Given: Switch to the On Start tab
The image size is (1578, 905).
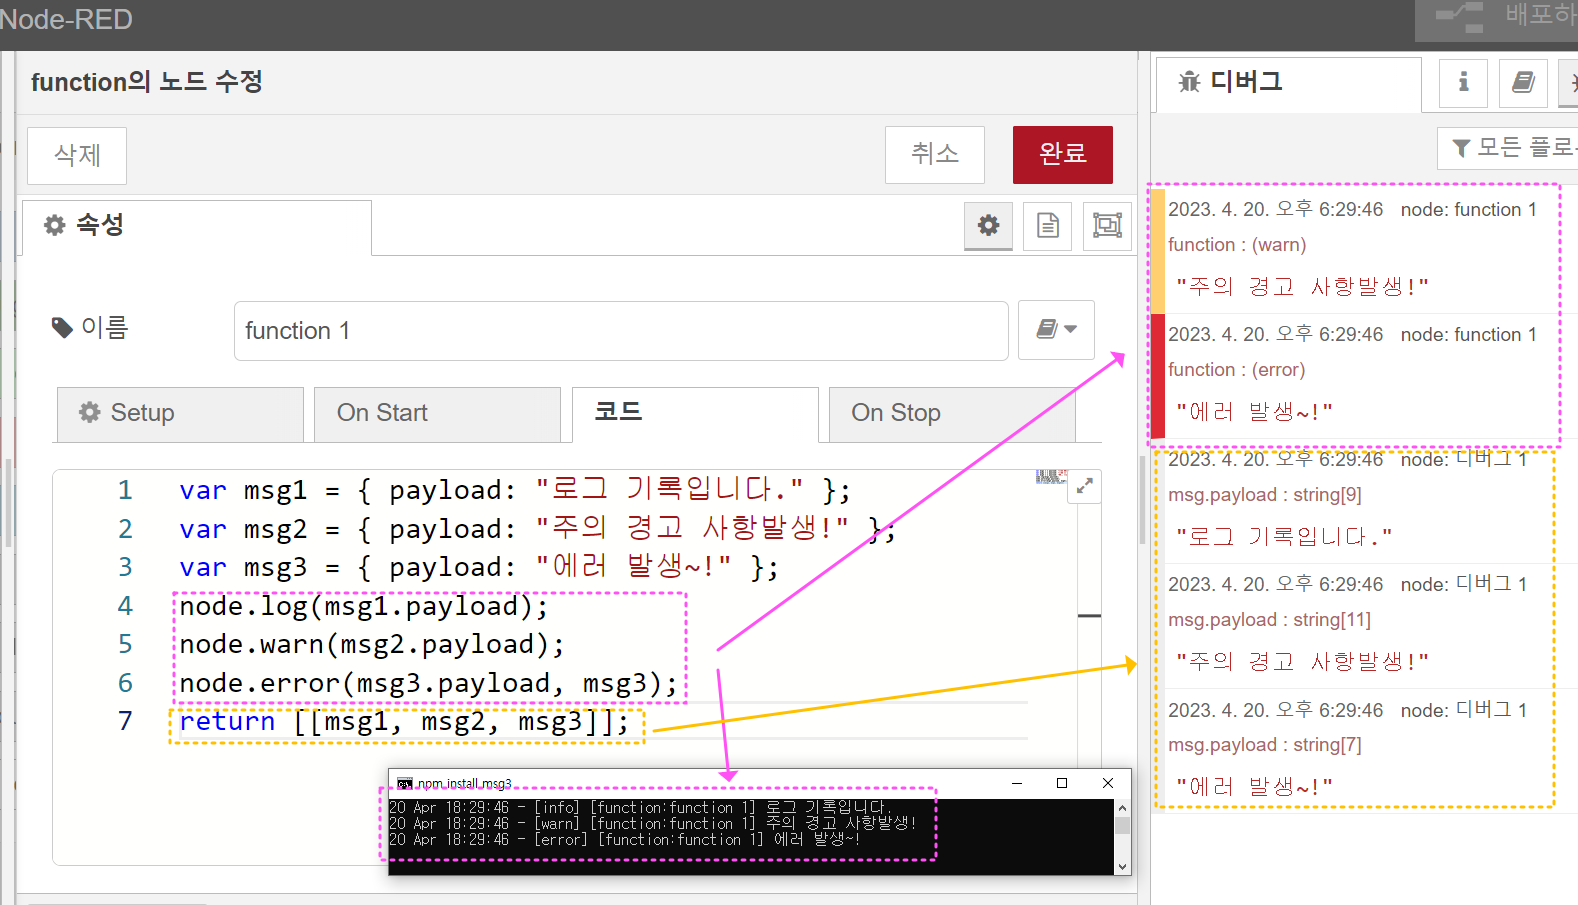Looking at the screenshot, I should [x=437, y=414].
